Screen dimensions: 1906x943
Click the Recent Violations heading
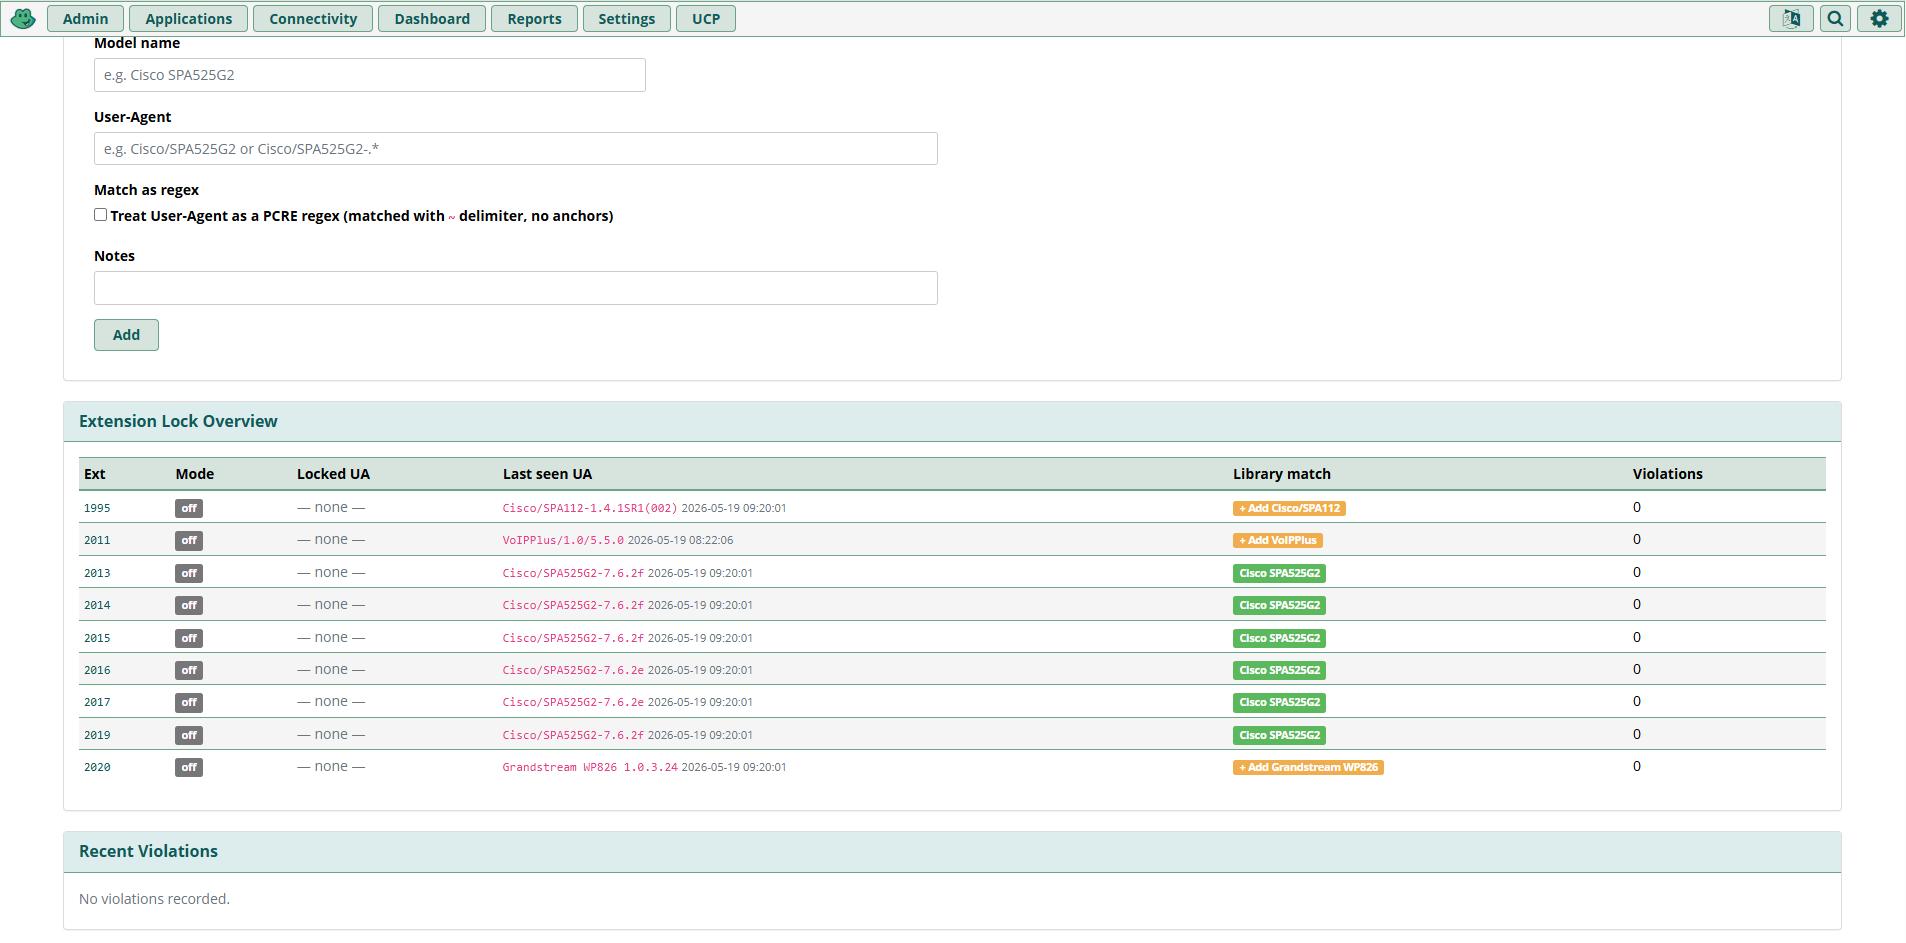pyautogui.click(x=148, y=851)
